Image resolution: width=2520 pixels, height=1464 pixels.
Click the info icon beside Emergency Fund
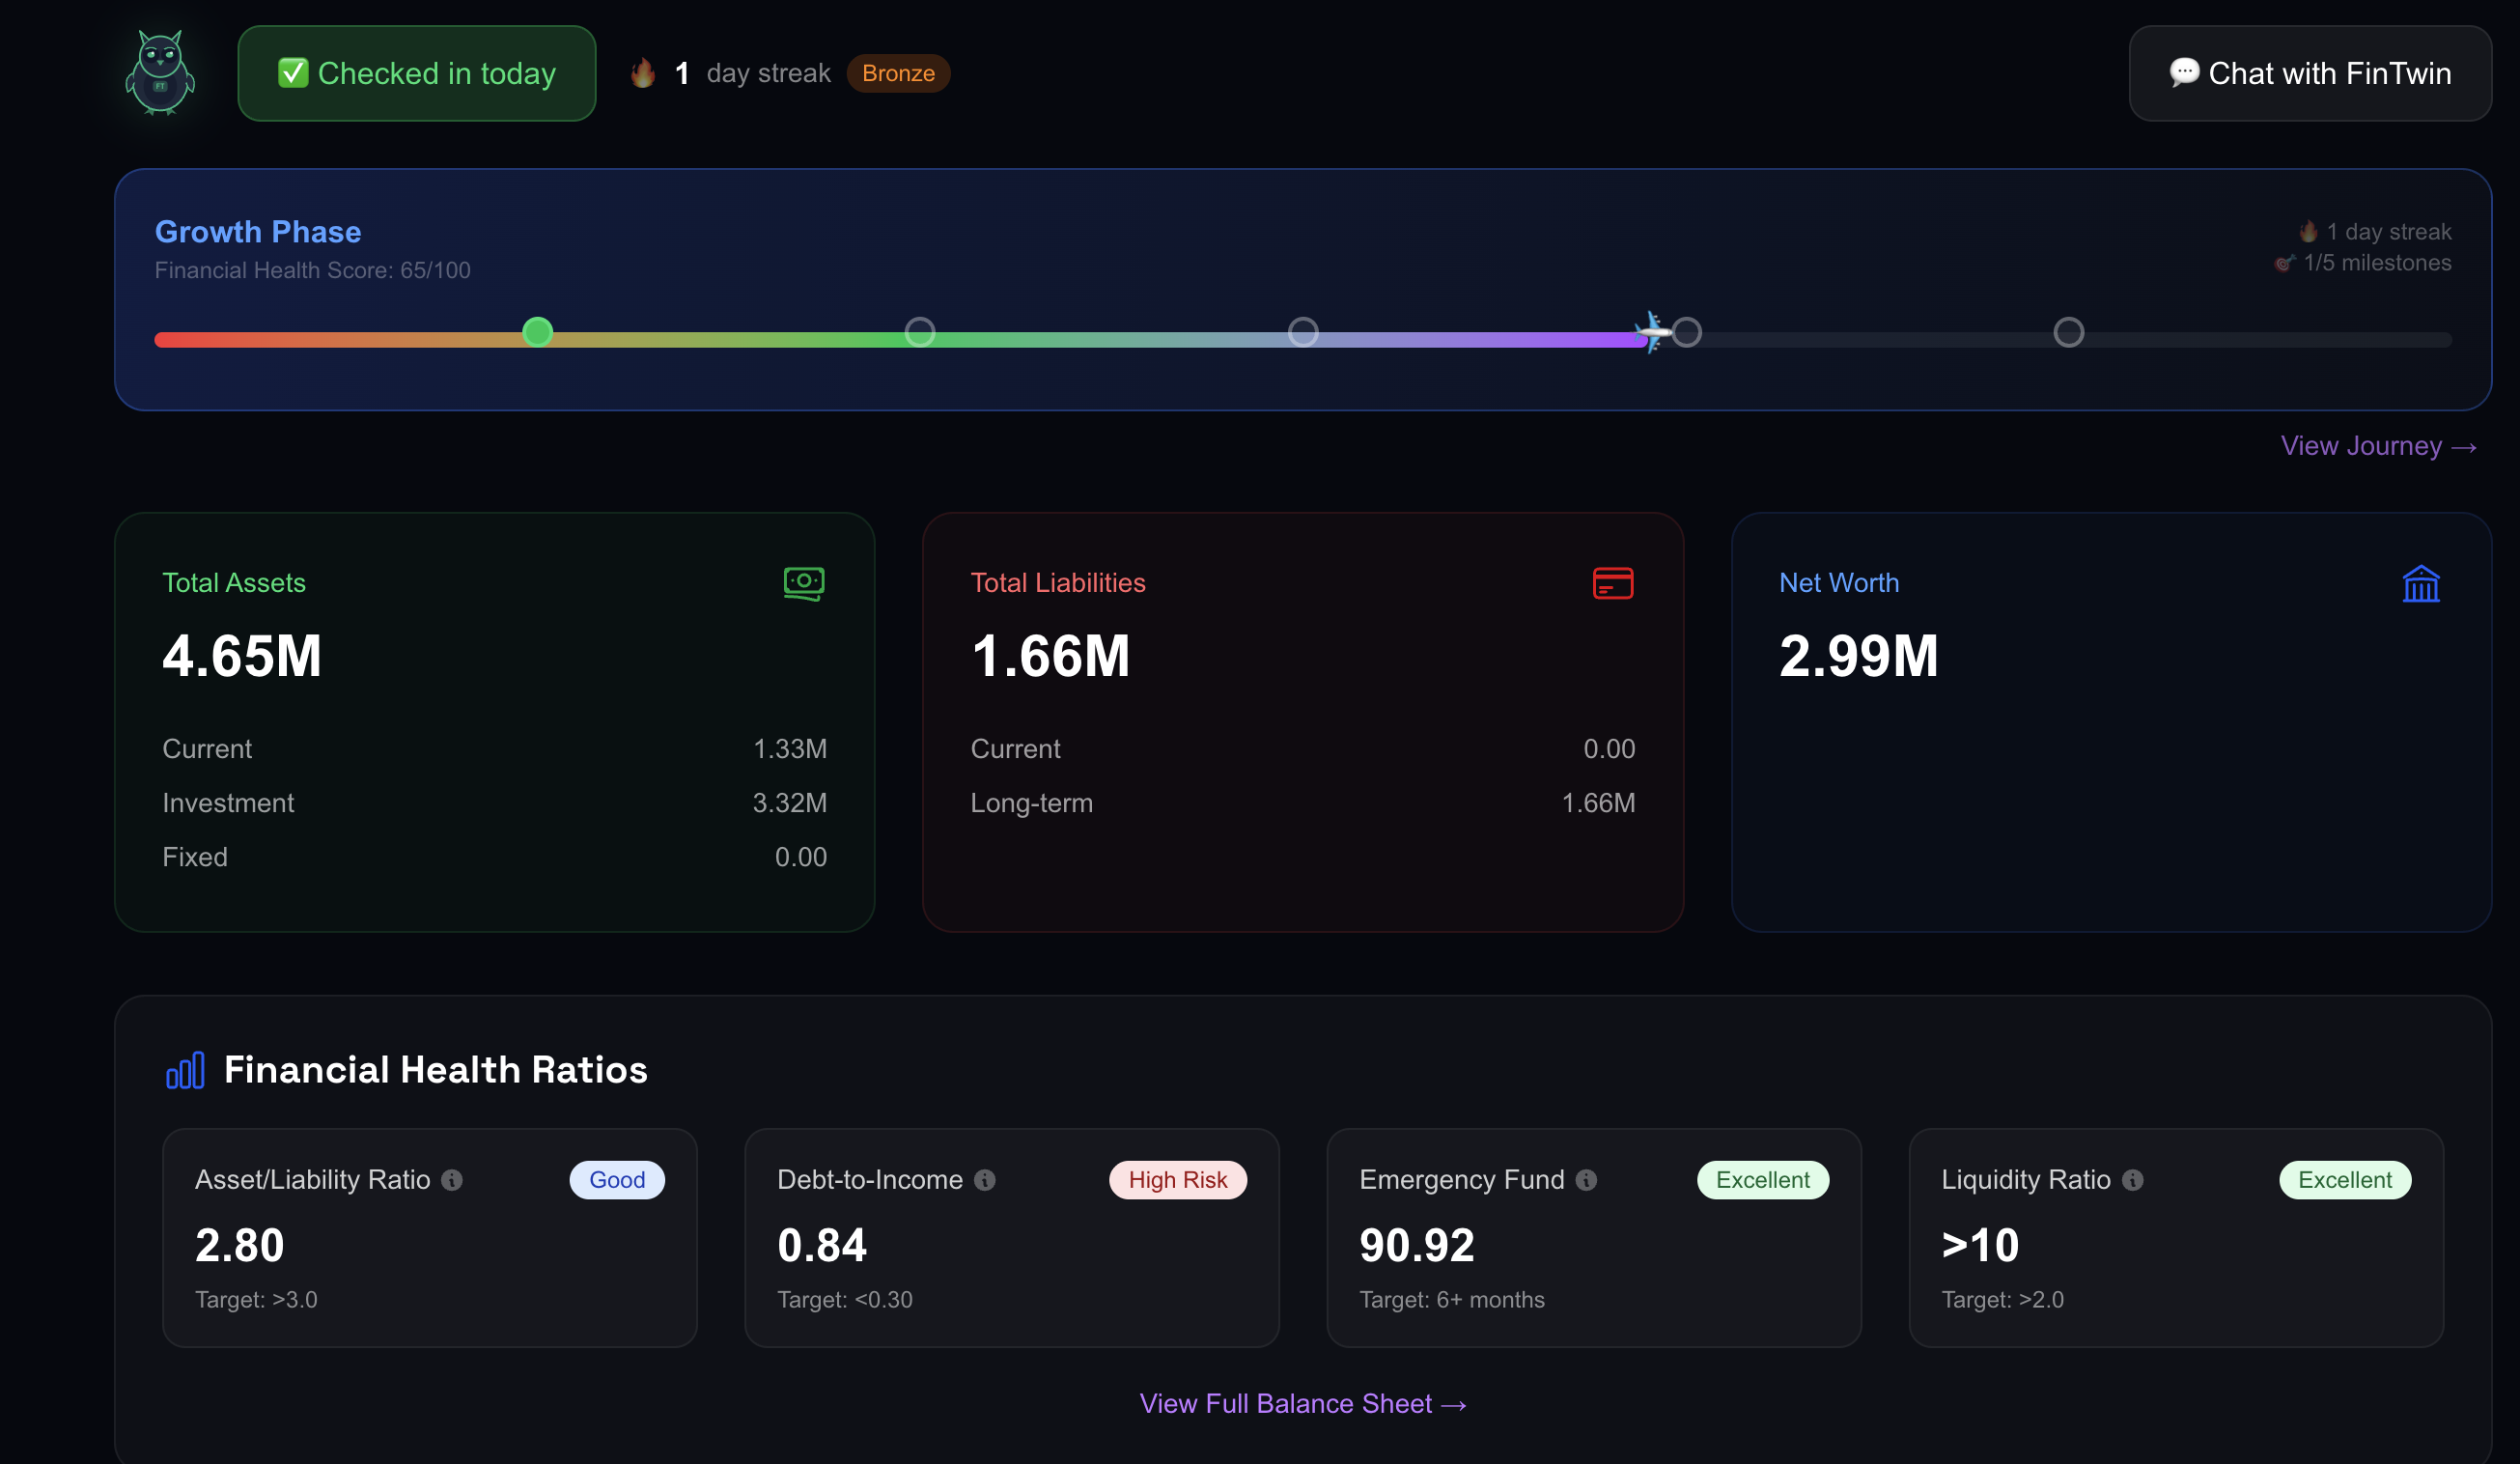tap(1586, 1180)
